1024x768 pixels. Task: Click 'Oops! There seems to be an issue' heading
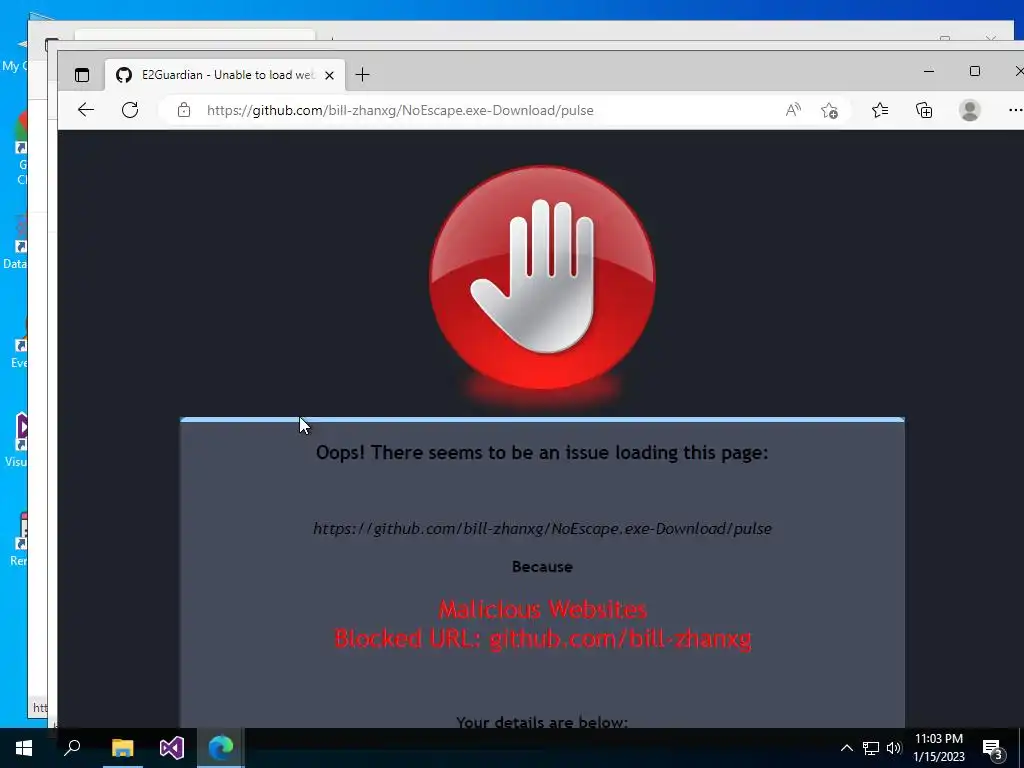[x=542, y=452]
